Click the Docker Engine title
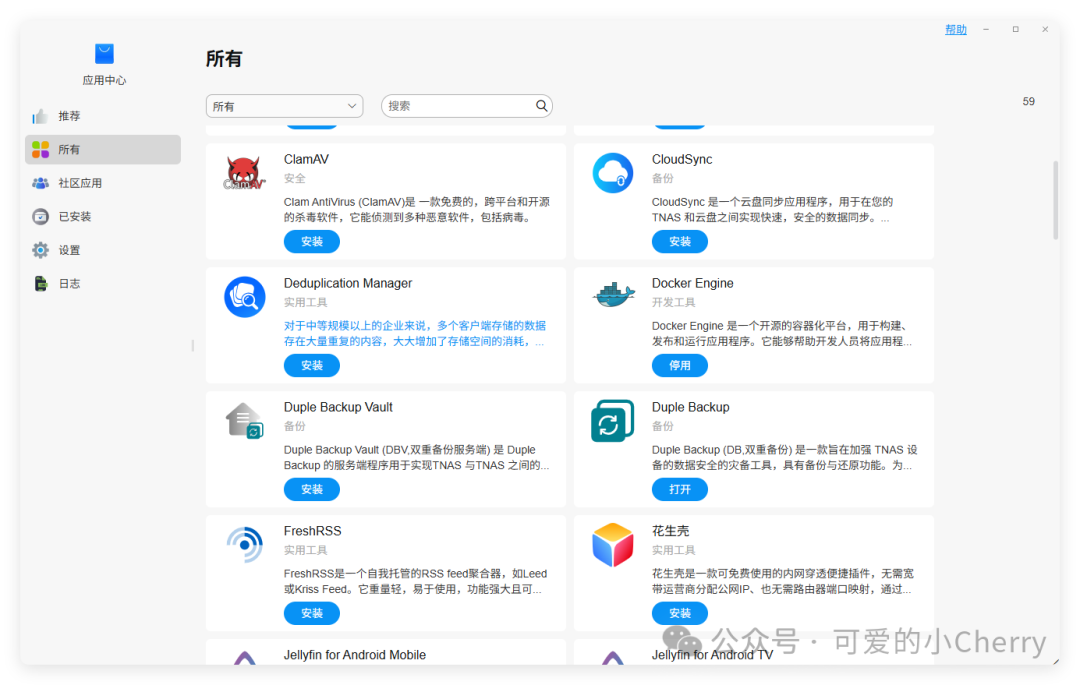Viewport: 1080px width, 685px height. [x=692, y=283]
